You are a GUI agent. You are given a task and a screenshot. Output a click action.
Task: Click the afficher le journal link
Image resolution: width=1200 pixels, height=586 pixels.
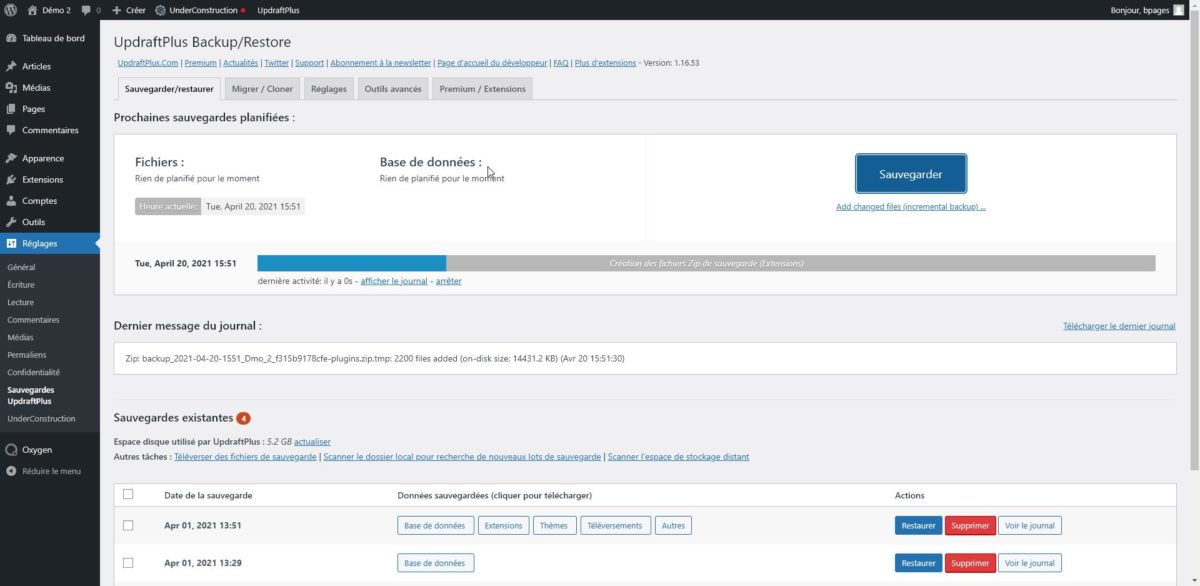tap(394, 281)
